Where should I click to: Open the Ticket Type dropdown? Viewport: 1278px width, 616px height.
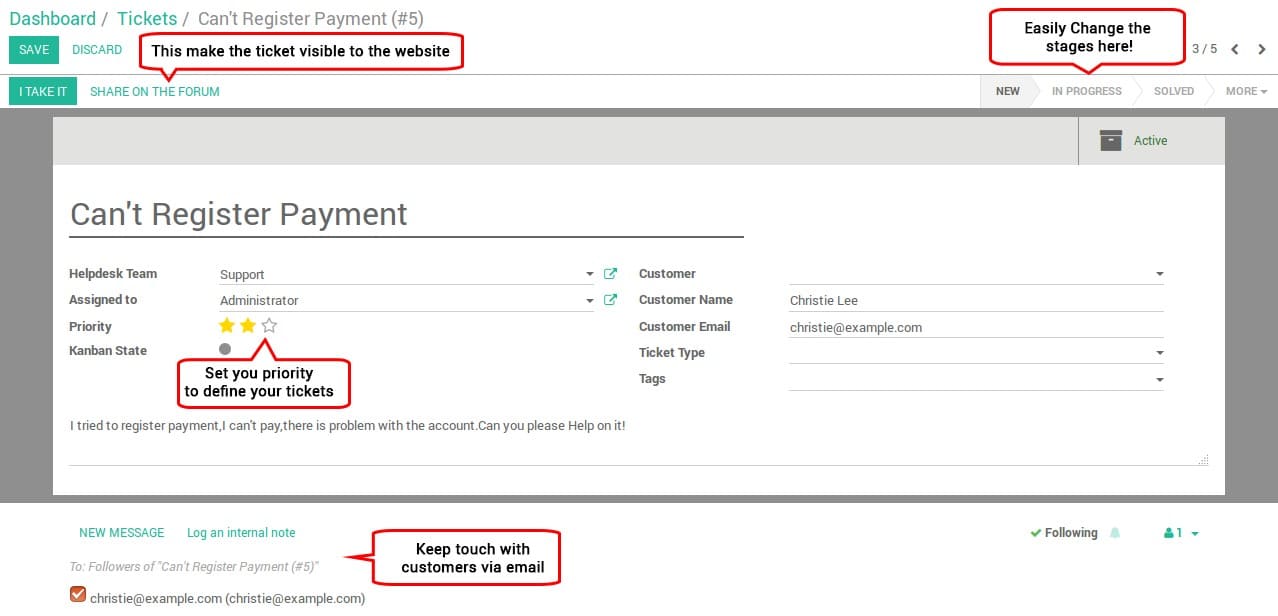[1159, 352]
